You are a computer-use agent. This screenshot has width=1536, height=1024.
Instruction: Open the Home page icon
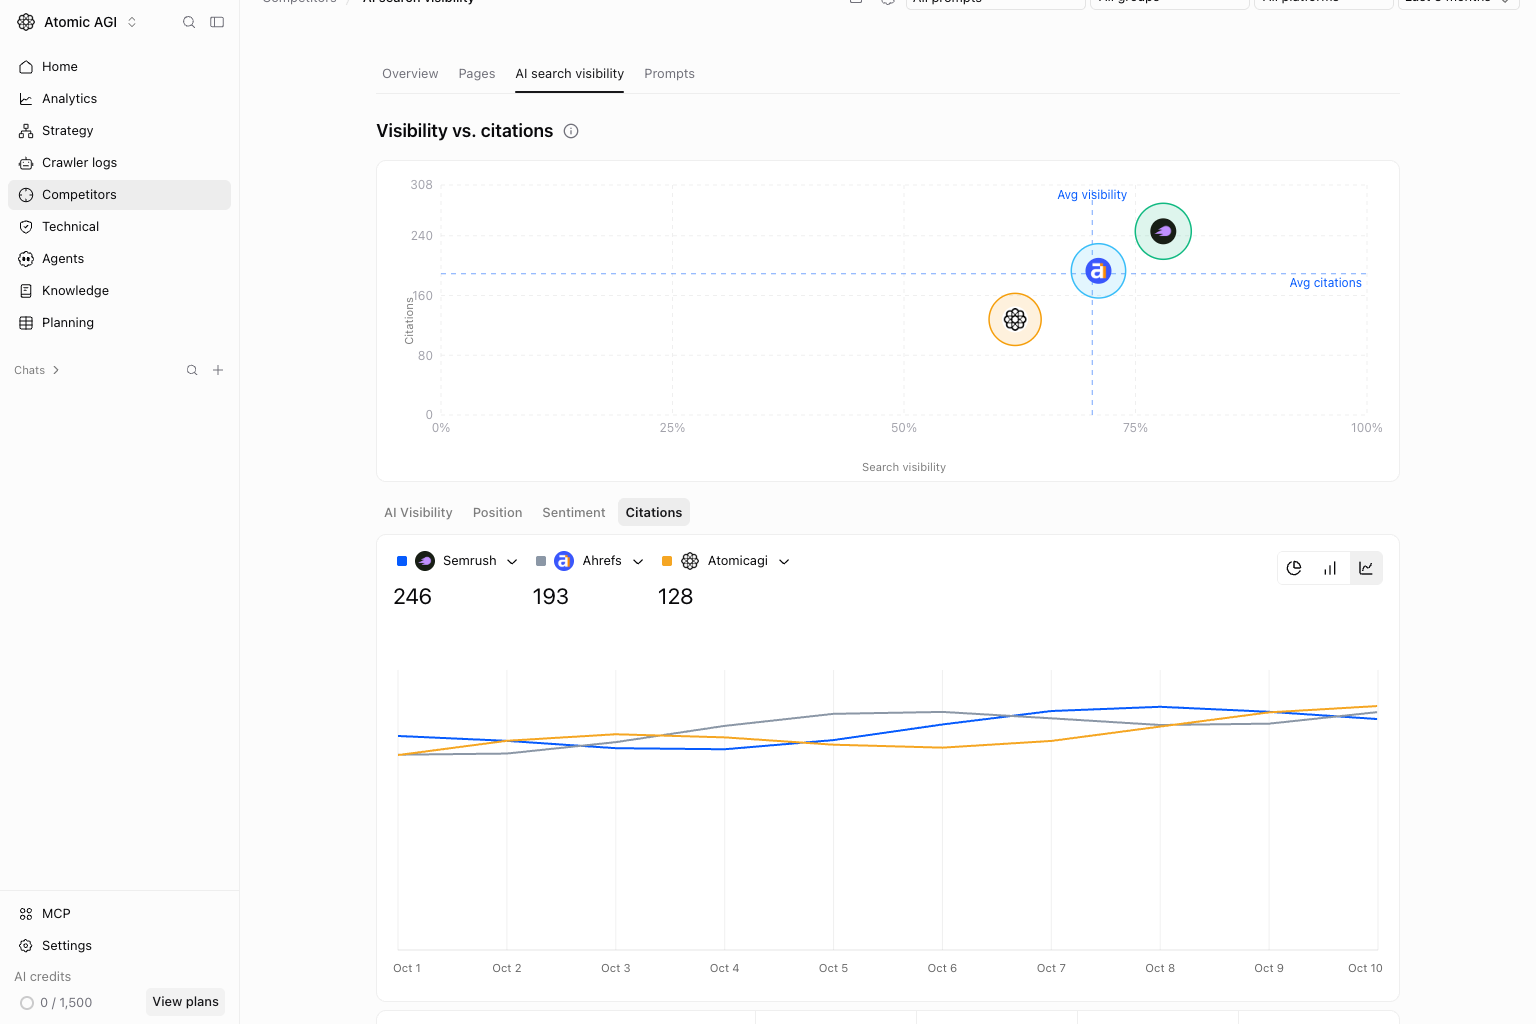[x=26, y=67]
